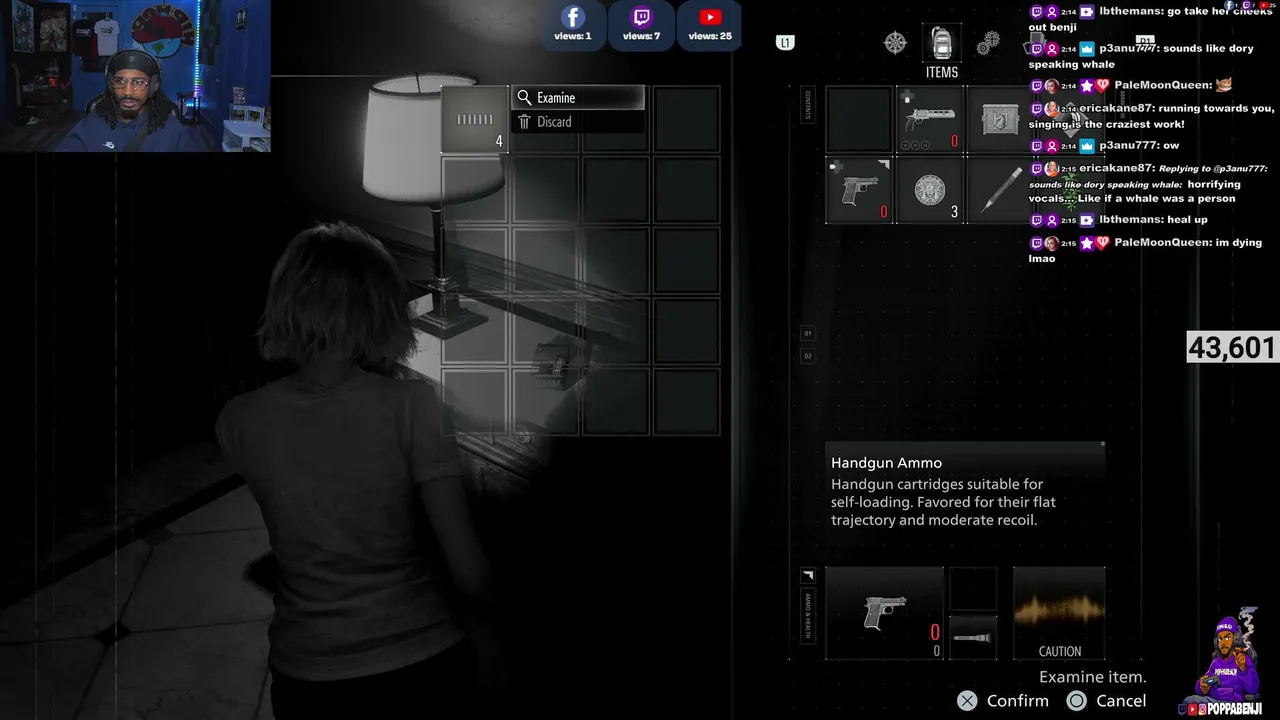Click the L1 shoulder button prompt
The width and height of the screenshot is (1280, 720).
[785, 42]
